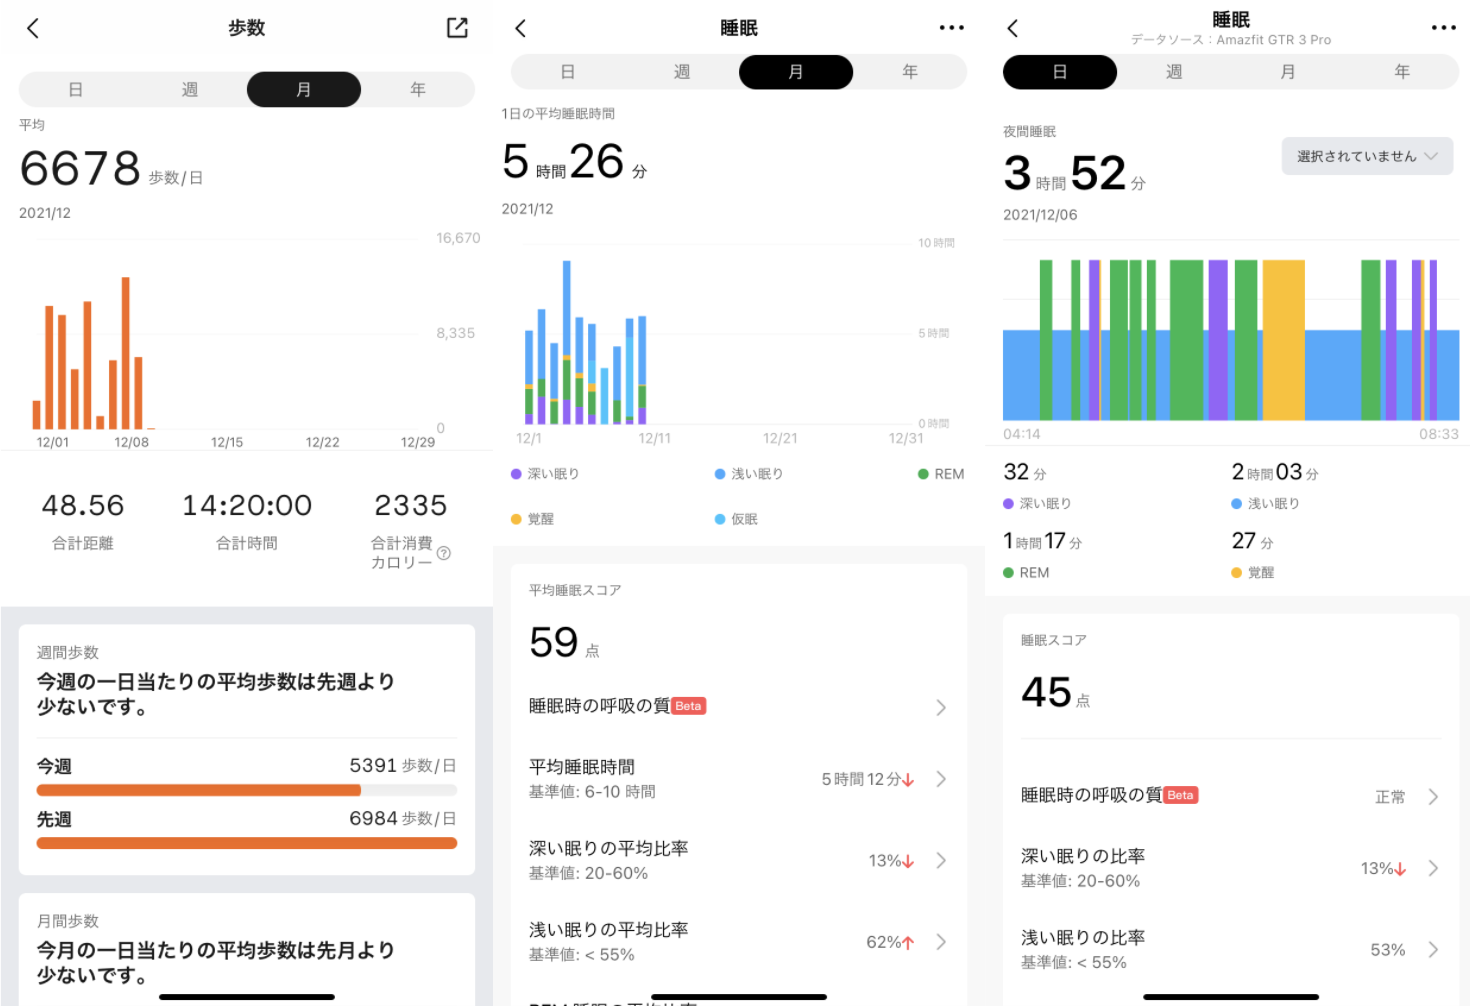Go back from the 歩数 screen

[33, 28]
